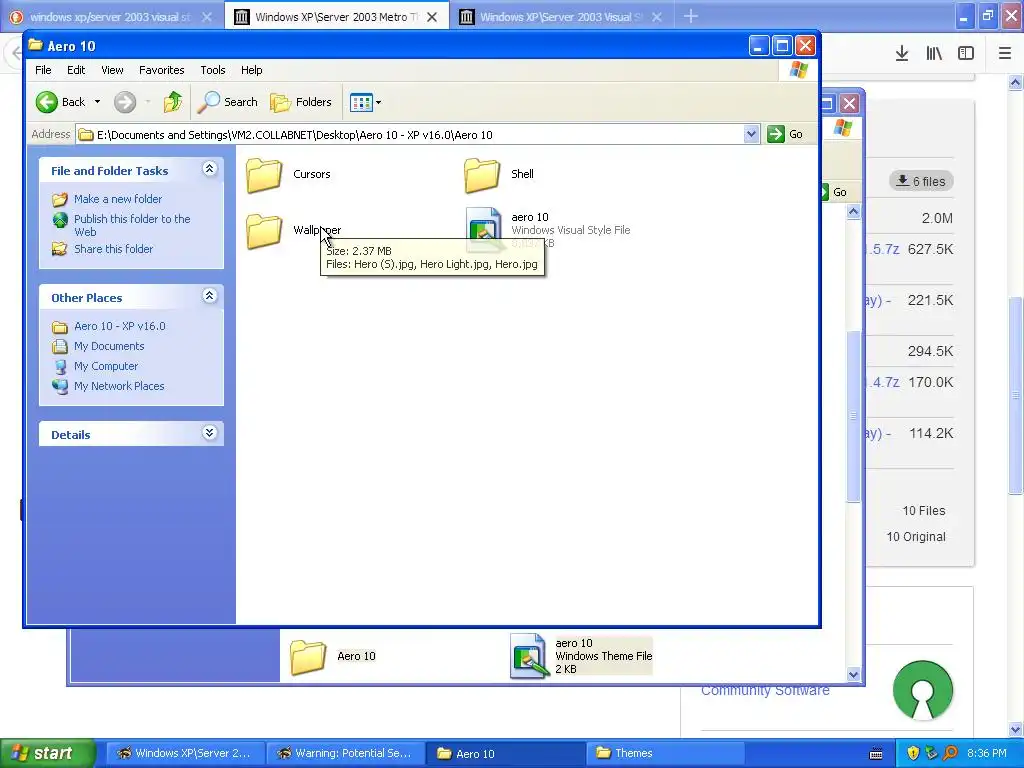Click the down scroll arrow in Themes window
This screenshot has width=1024, height=768.
click(x=854, y=675)
